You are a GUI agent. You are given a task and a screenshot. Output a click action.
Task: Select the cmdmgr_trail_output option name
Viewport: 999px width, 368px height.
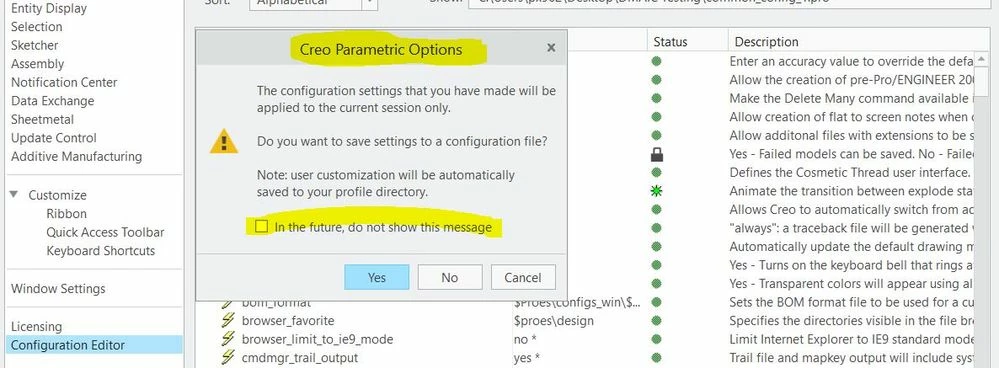point(299,358)
